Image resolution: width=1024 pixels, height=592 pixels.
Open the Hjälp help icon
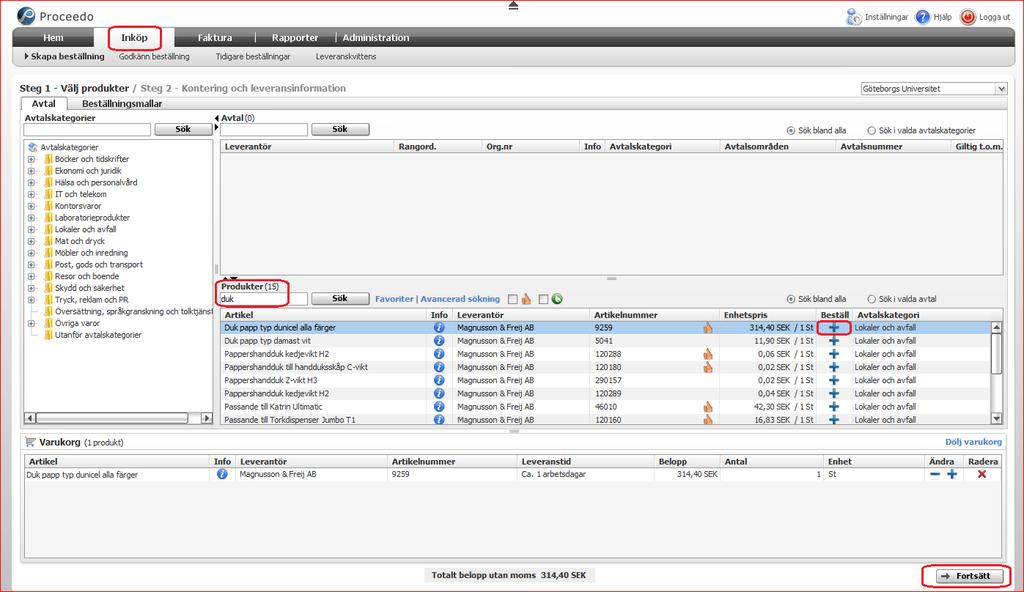(922, 17)
